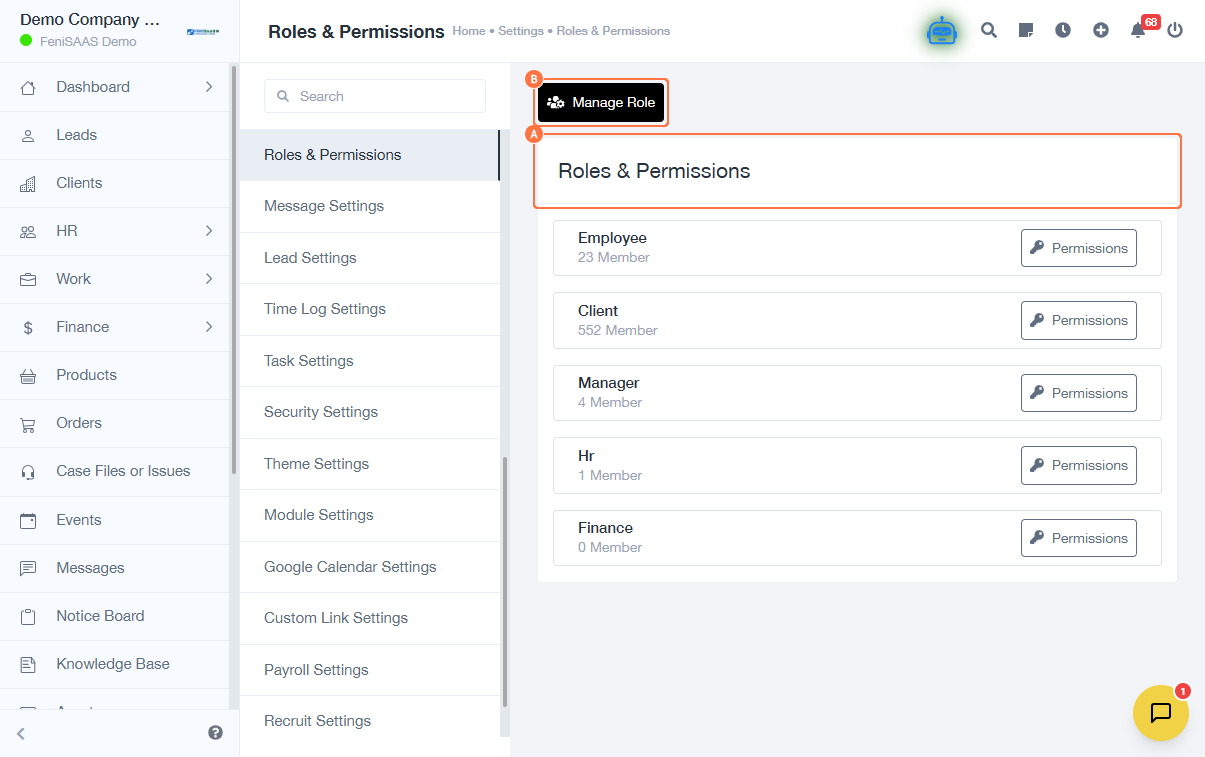Go to Leads in sidebar
This screenshot has height=757, width=1205.
pyautogui.click(x=76, y=135)
